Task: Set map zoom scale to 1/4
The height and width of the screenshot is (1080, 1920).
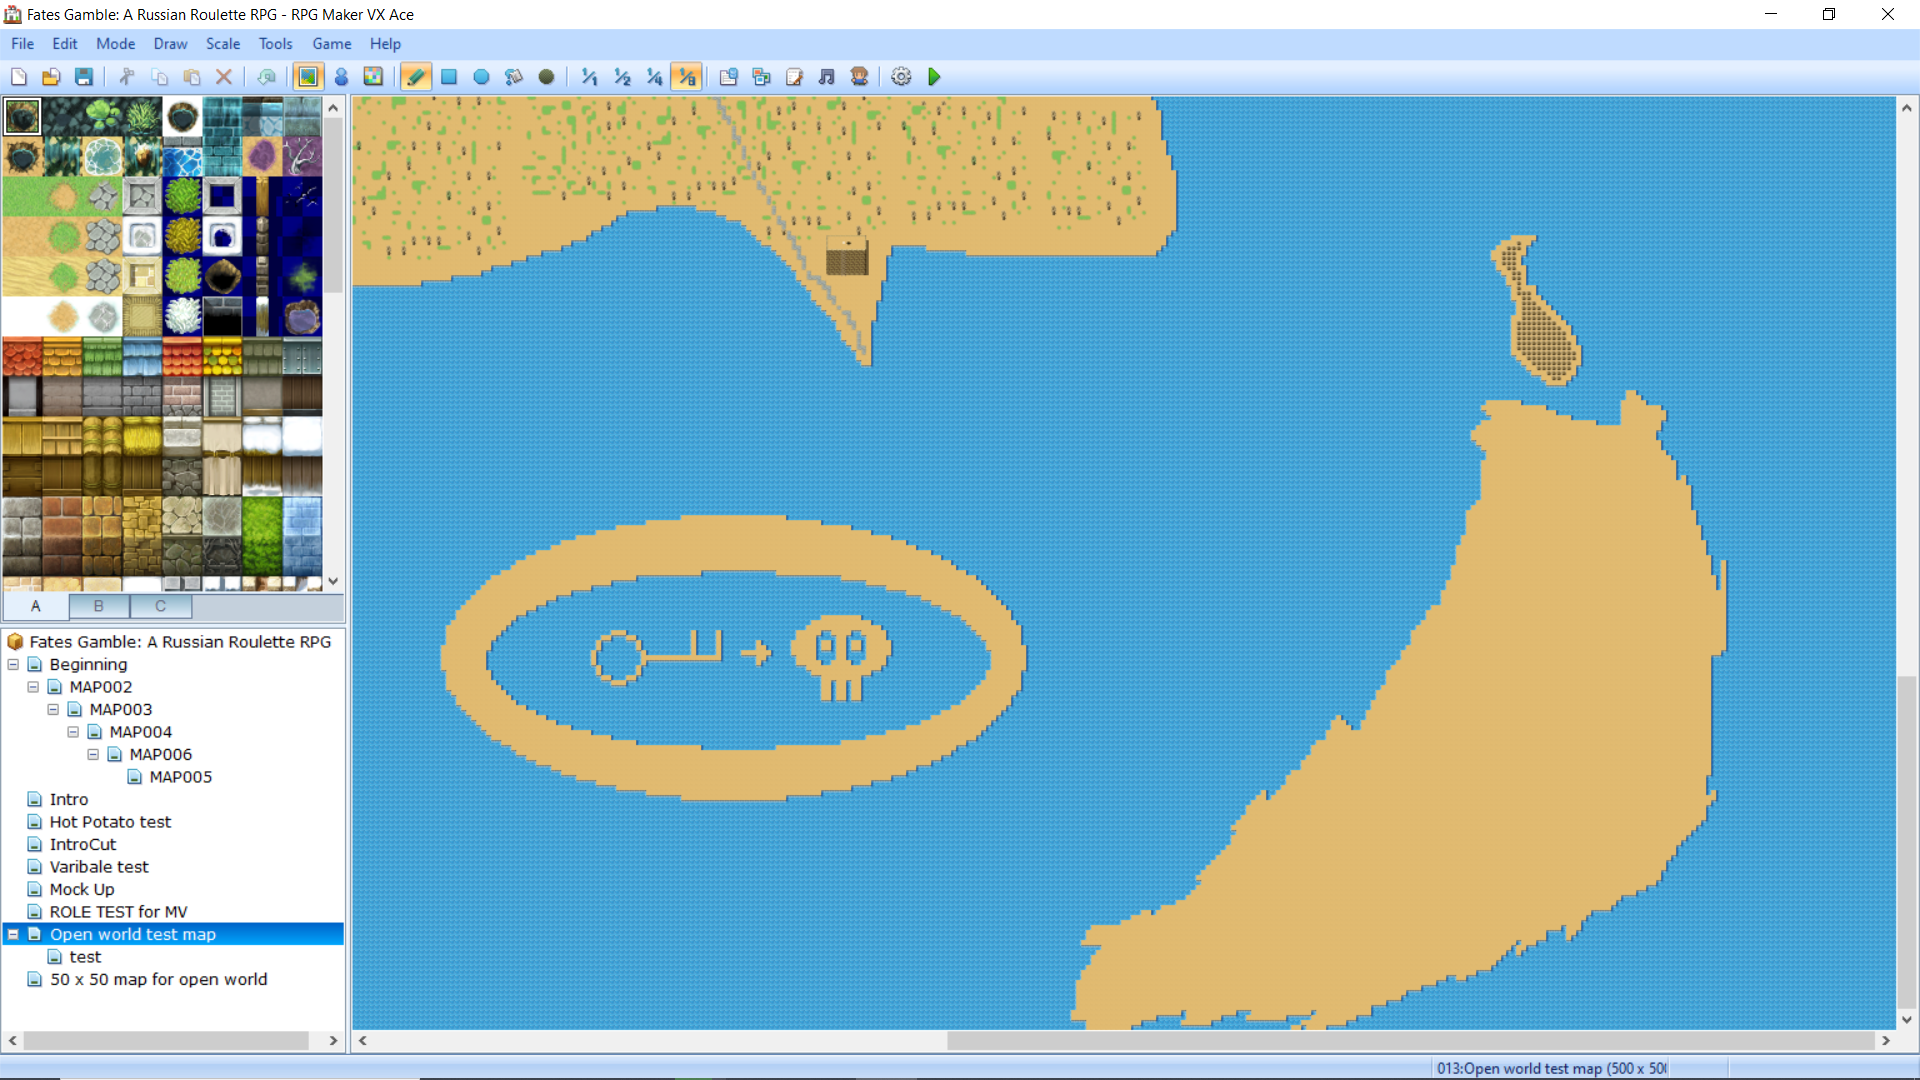Action: coord(654,77)
